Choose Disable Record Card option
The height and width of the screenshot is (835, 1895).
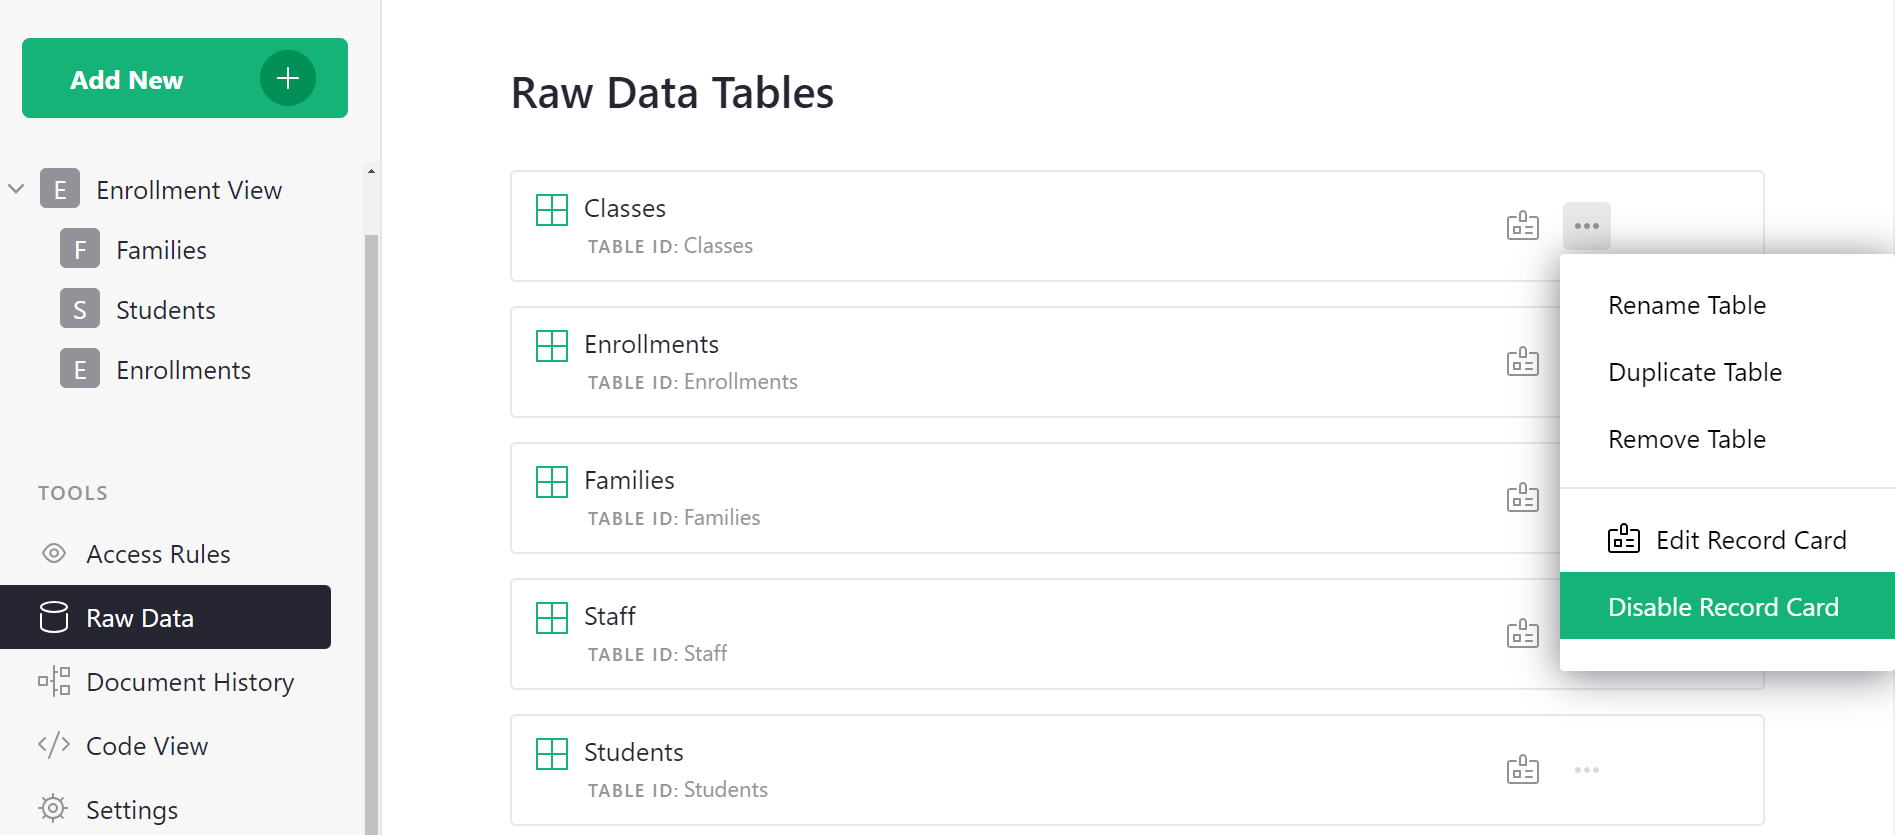[1722, 607]
